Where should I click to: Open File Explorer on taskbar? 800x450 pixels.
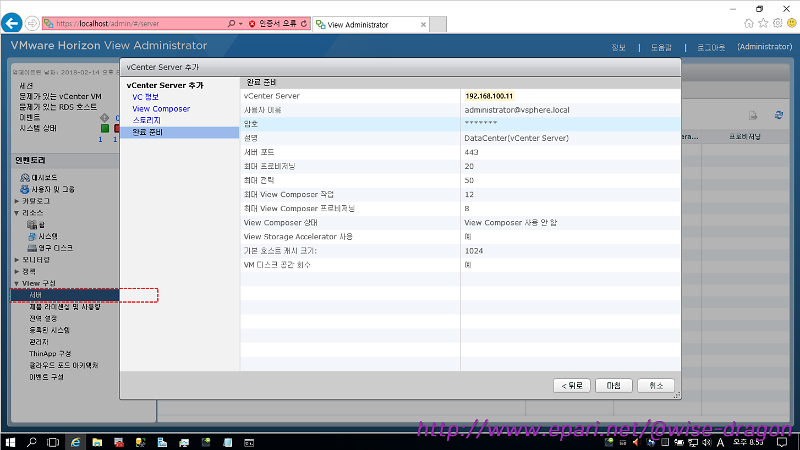(97, 442)
